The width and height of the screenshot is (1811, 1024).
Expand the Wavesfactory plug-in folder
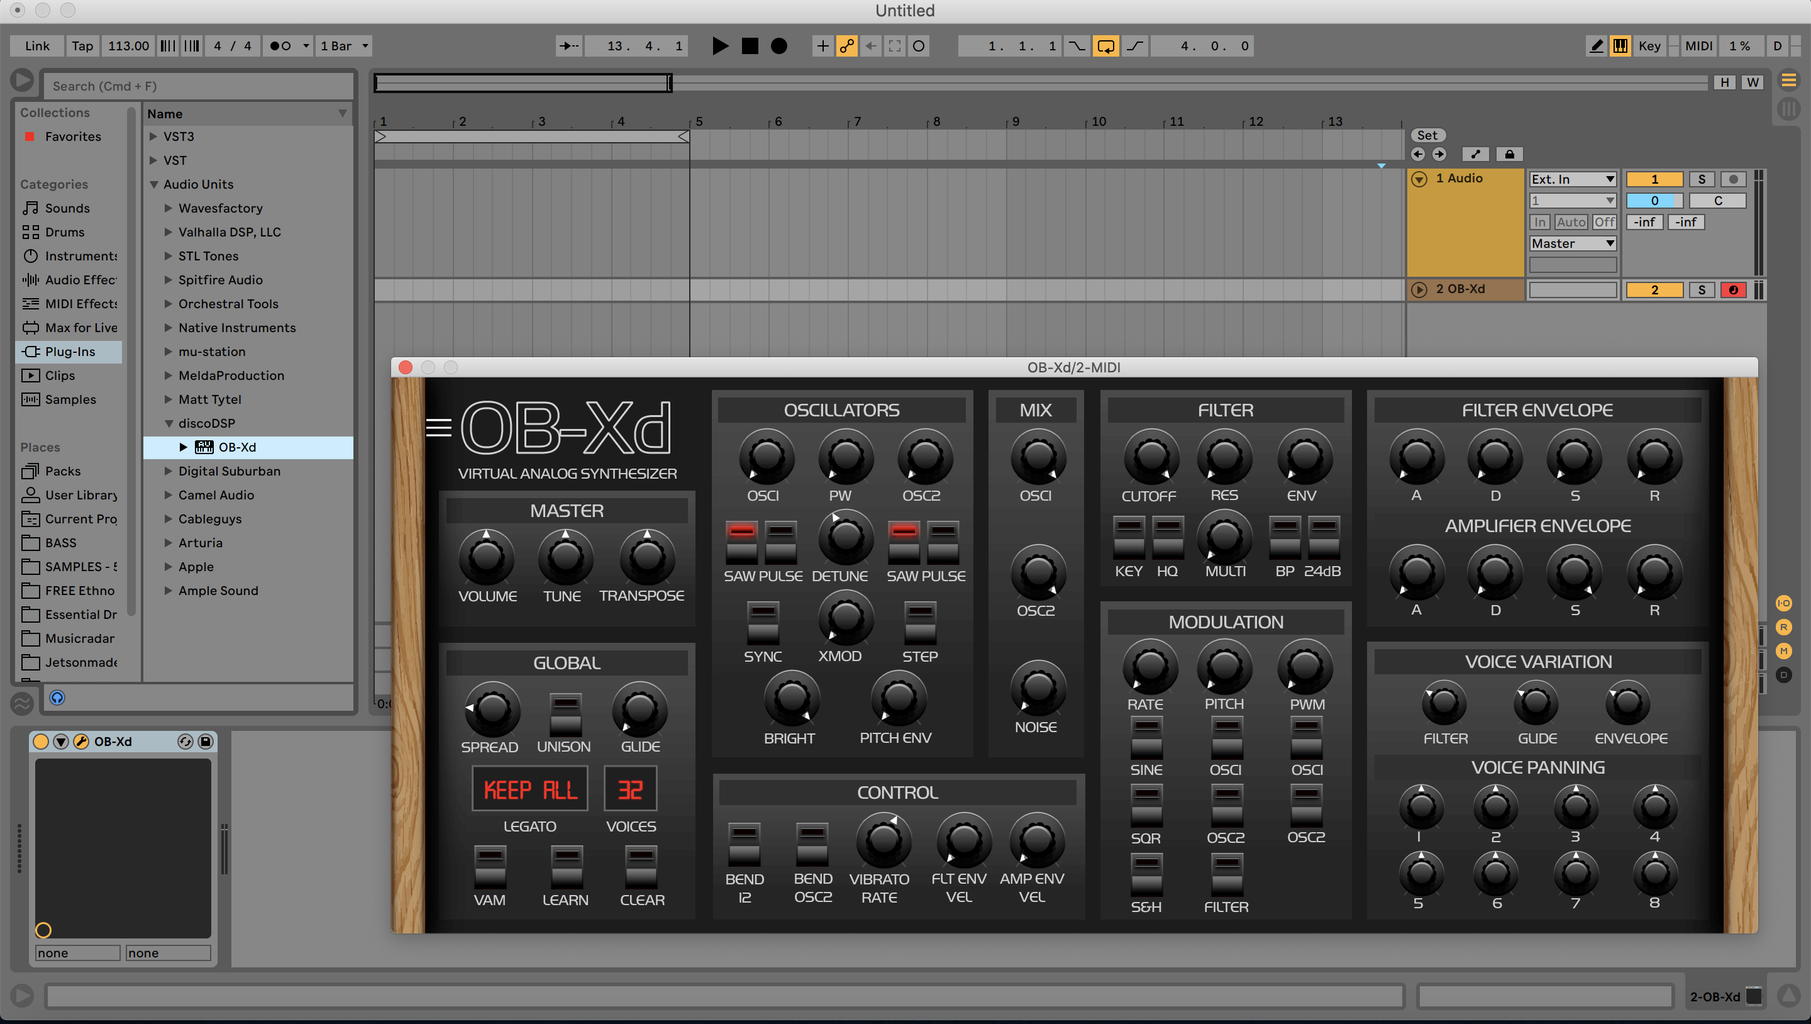[169, 208]
